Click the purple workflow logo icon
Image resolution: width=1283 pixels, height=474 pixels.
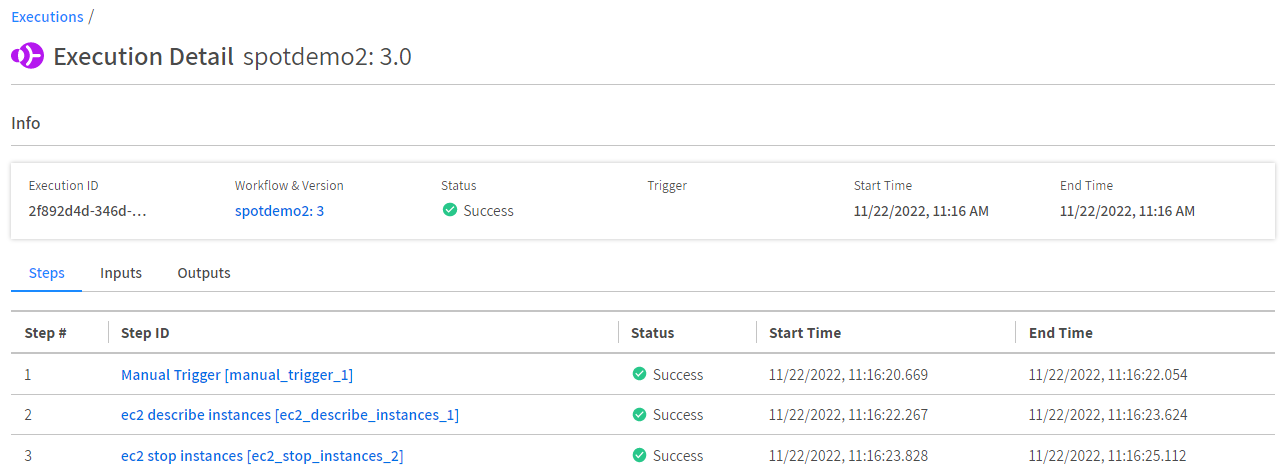27,56
